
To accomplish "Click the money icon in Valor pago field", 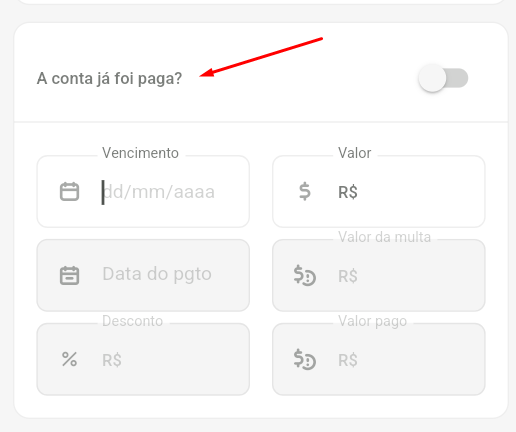I will (305, 359).
